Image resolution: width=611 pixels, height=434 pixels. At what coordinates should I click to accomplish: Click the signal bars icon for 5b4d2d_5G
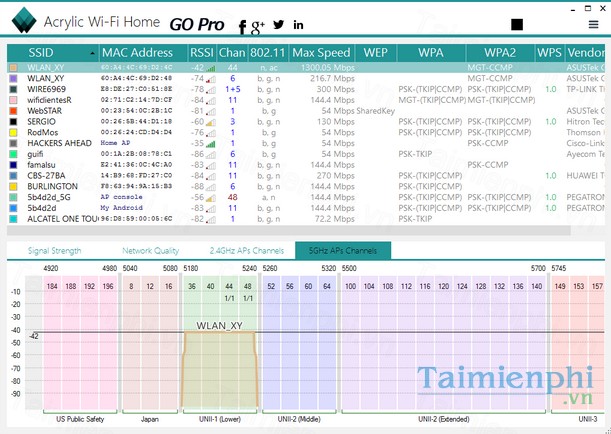(210, 198)
